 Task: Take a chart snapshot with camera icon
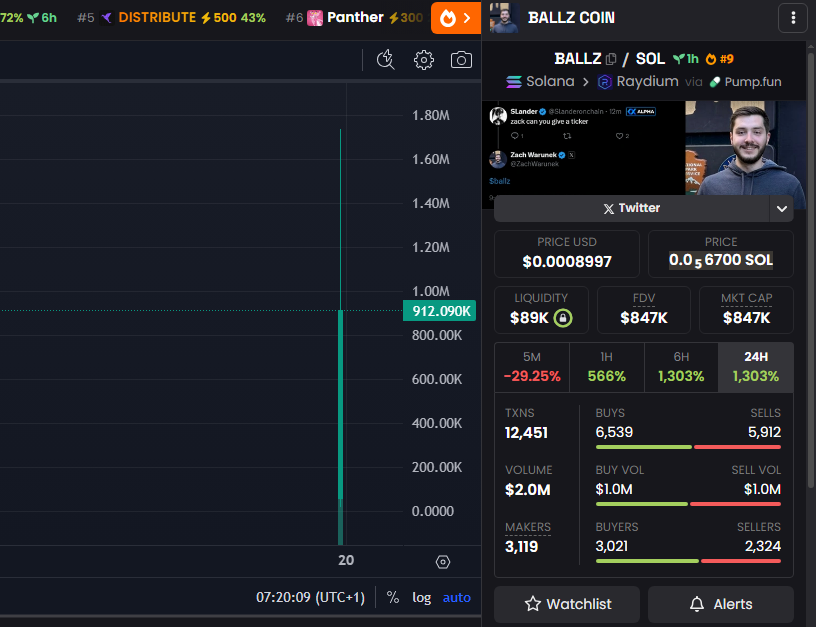(x=462, y=60)
